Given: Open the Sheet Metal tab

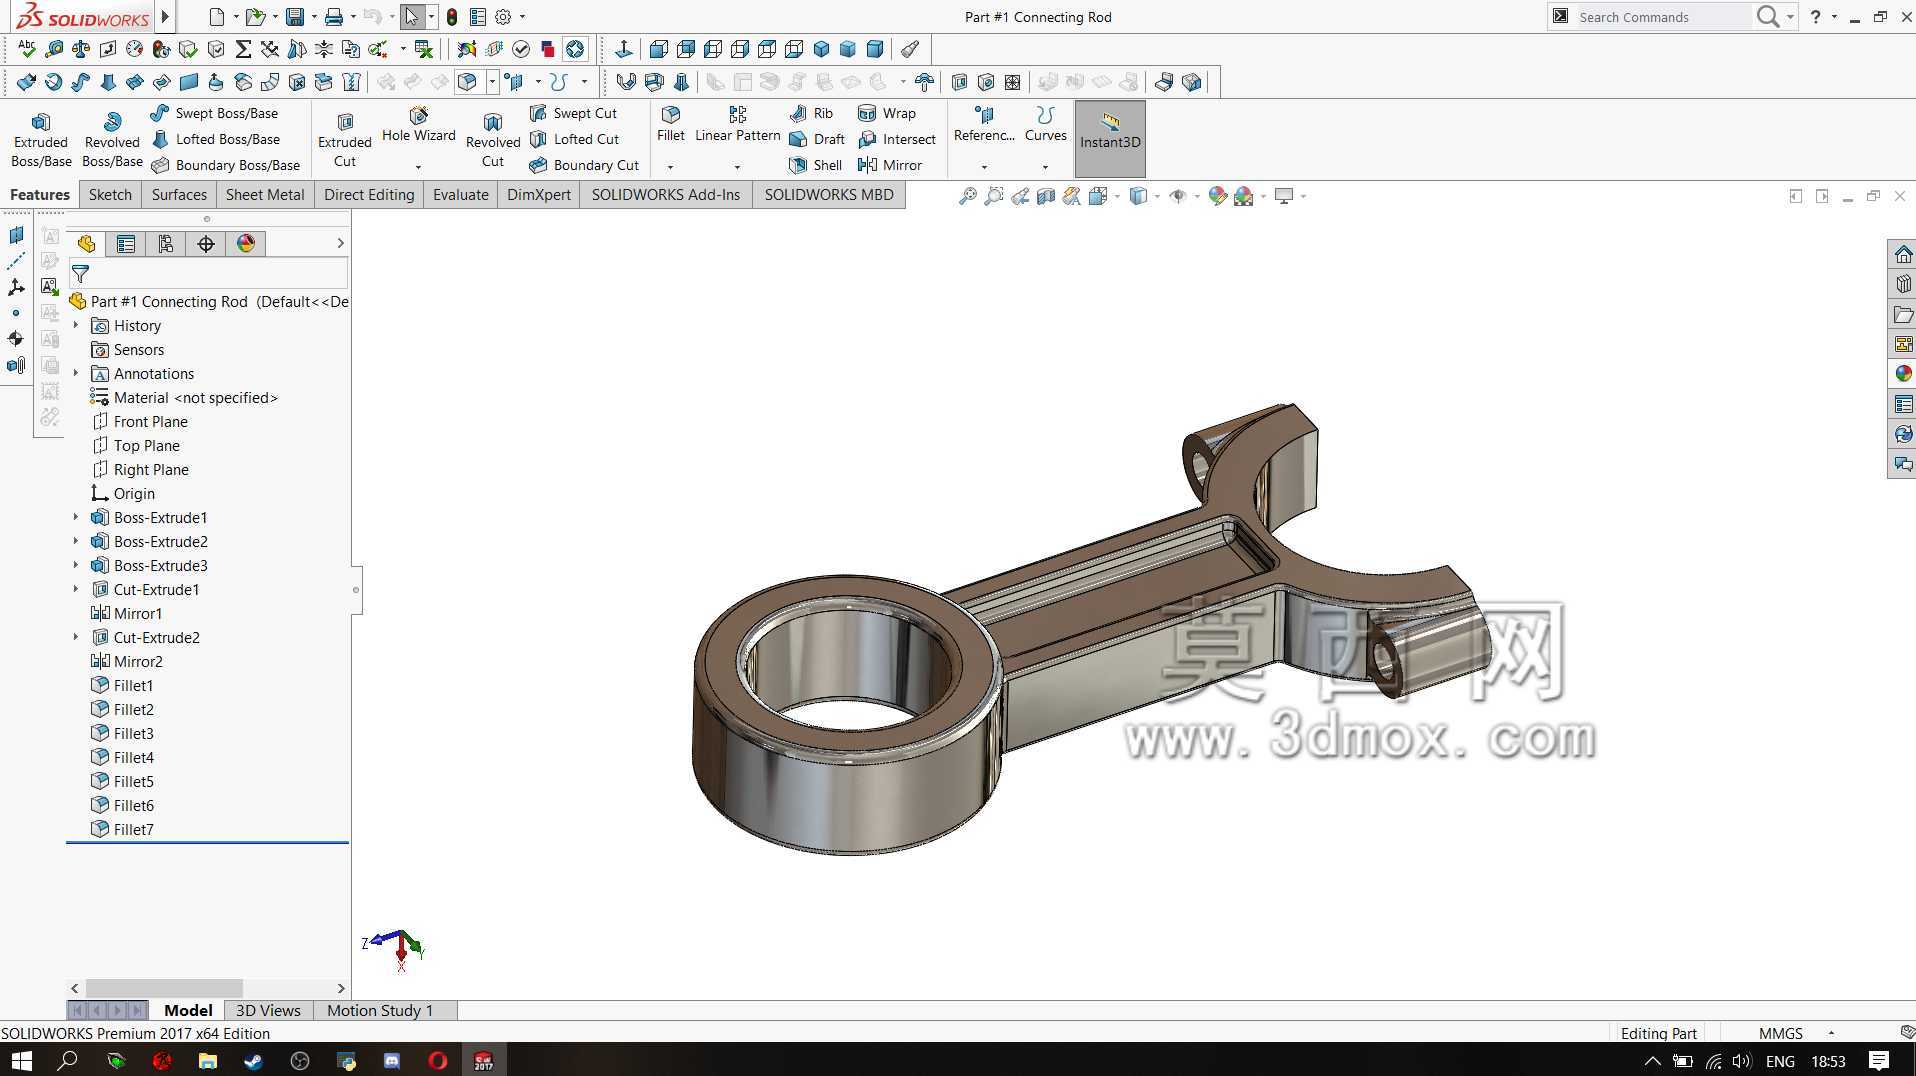Looking at the screenshot, I should pos(265,194).
